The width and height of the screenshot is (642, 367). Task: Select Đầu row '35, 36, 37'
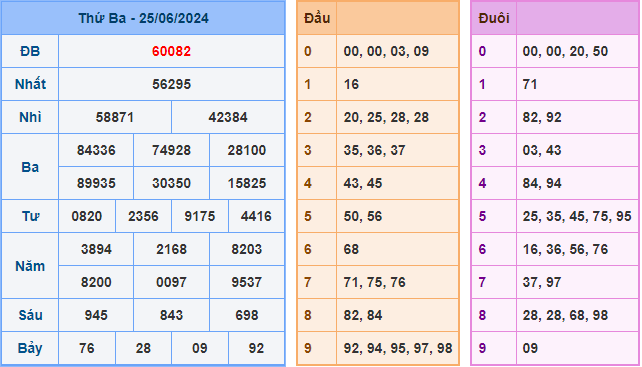point(375,150)
